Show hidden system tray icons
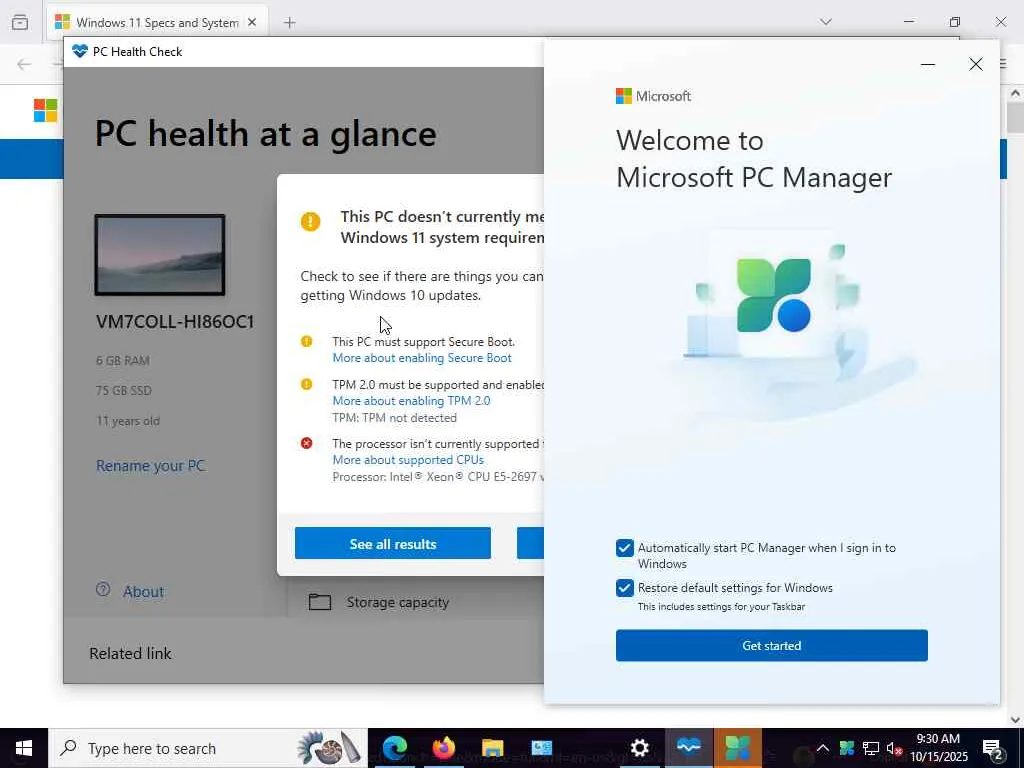1024x768 pixels. 822,748
